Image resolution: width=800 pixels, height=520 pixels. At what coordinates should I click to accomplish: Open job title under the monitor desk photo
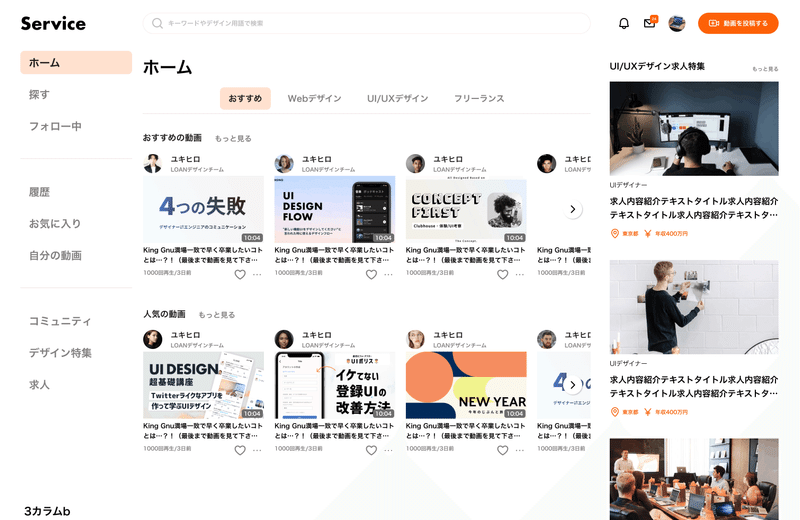[x=694, y=208]
